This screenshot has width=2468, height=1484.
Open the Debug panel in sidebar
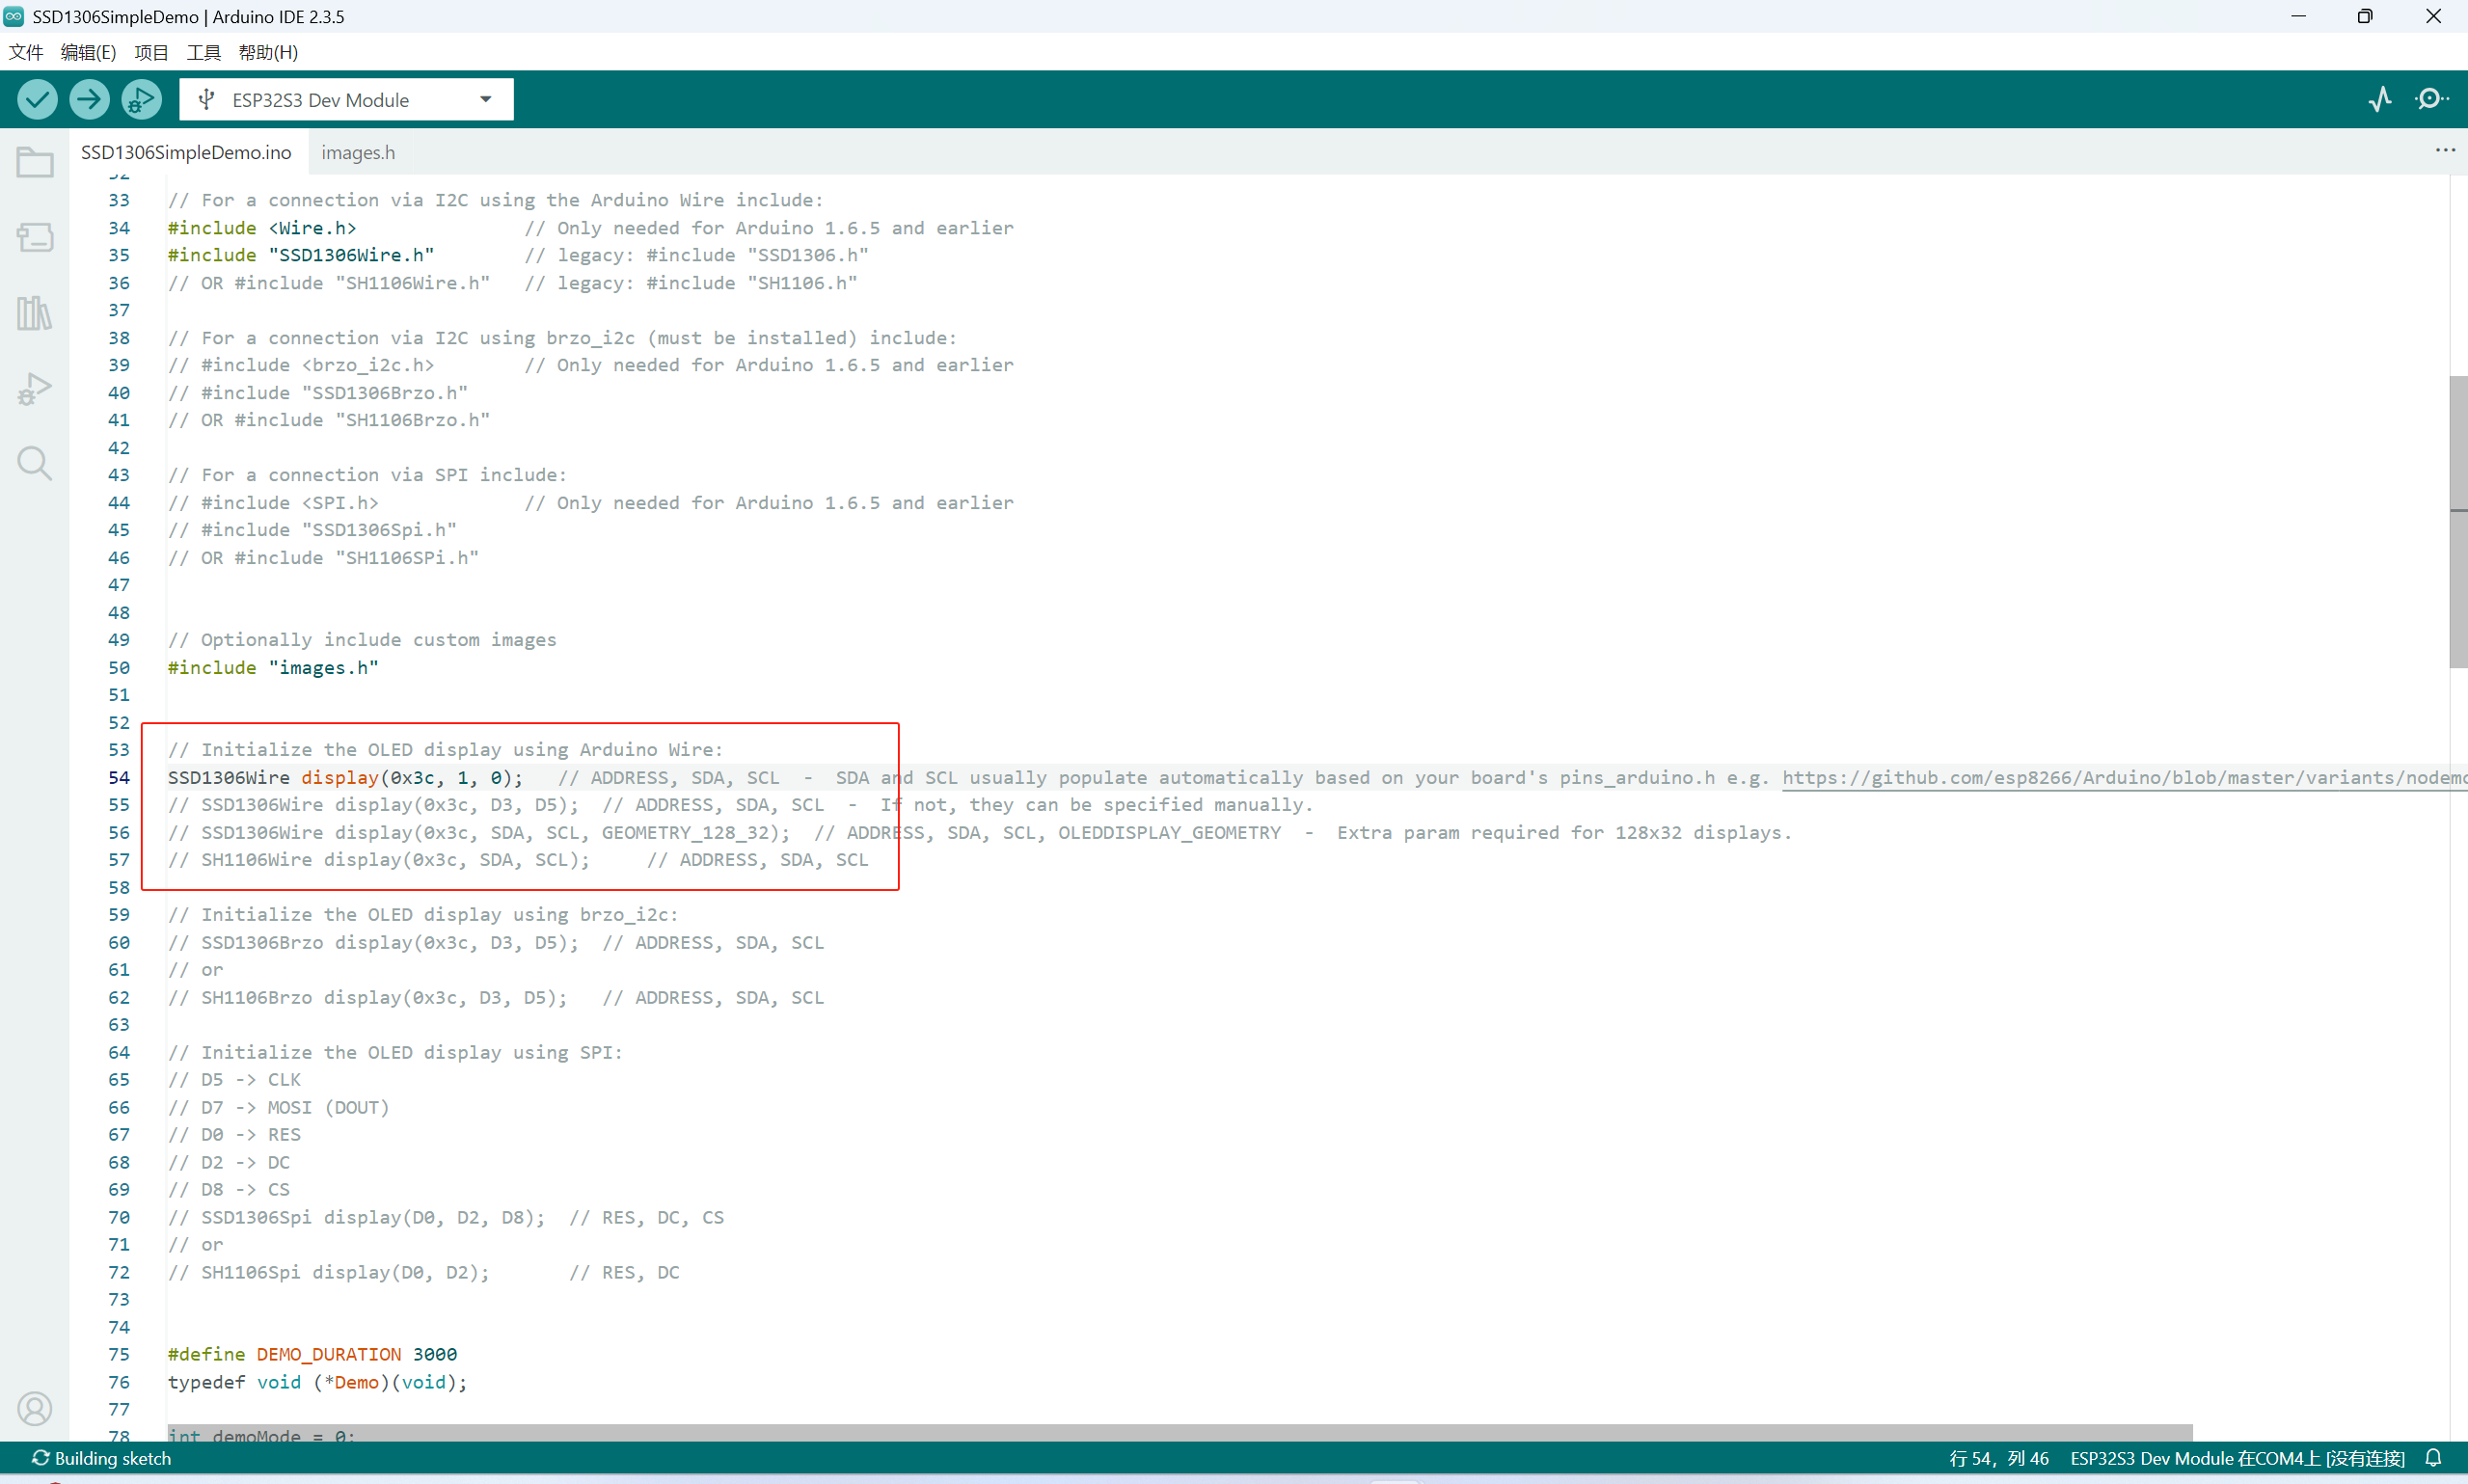35,389
